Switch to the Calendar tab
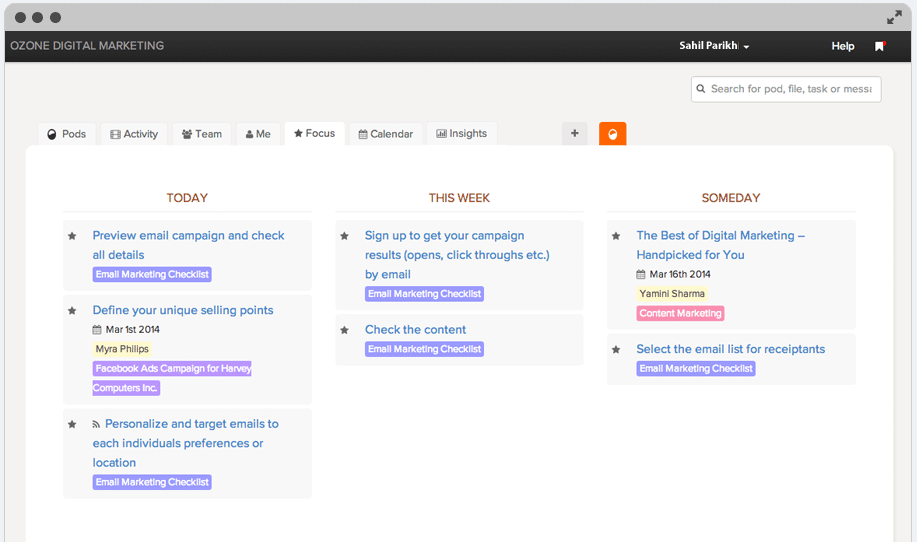 pyautogui.click(x=385, y=134)
